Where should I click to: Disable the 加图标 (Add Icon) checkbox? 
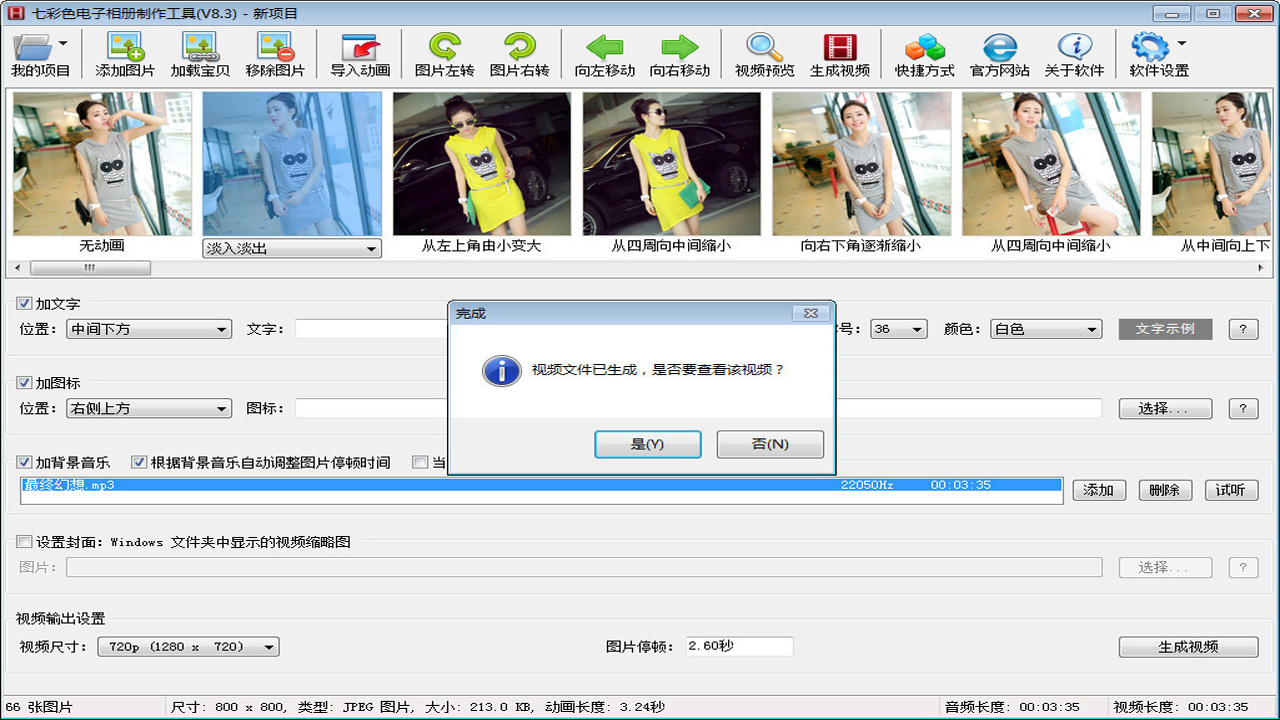(22, 383)
